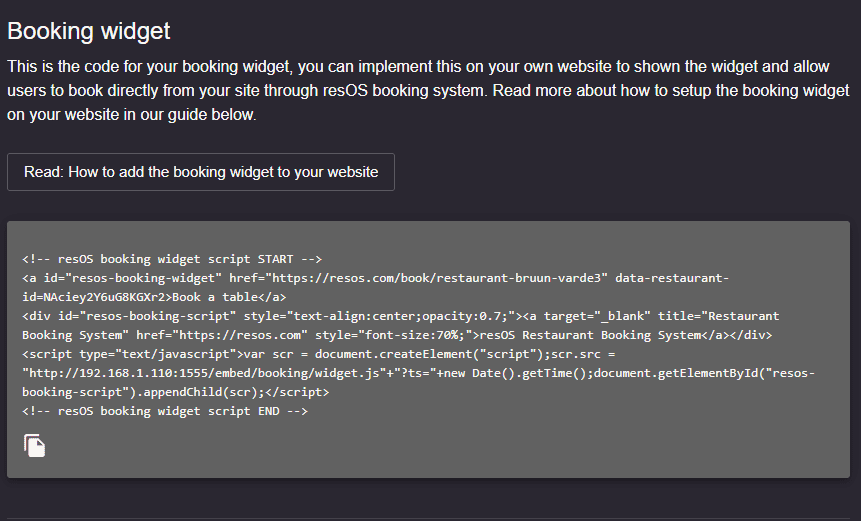This screenshot has width=861, height=521.
Task: Click the 192.168.1.110:1555 widget.js URL
Action: coord(204,373)
